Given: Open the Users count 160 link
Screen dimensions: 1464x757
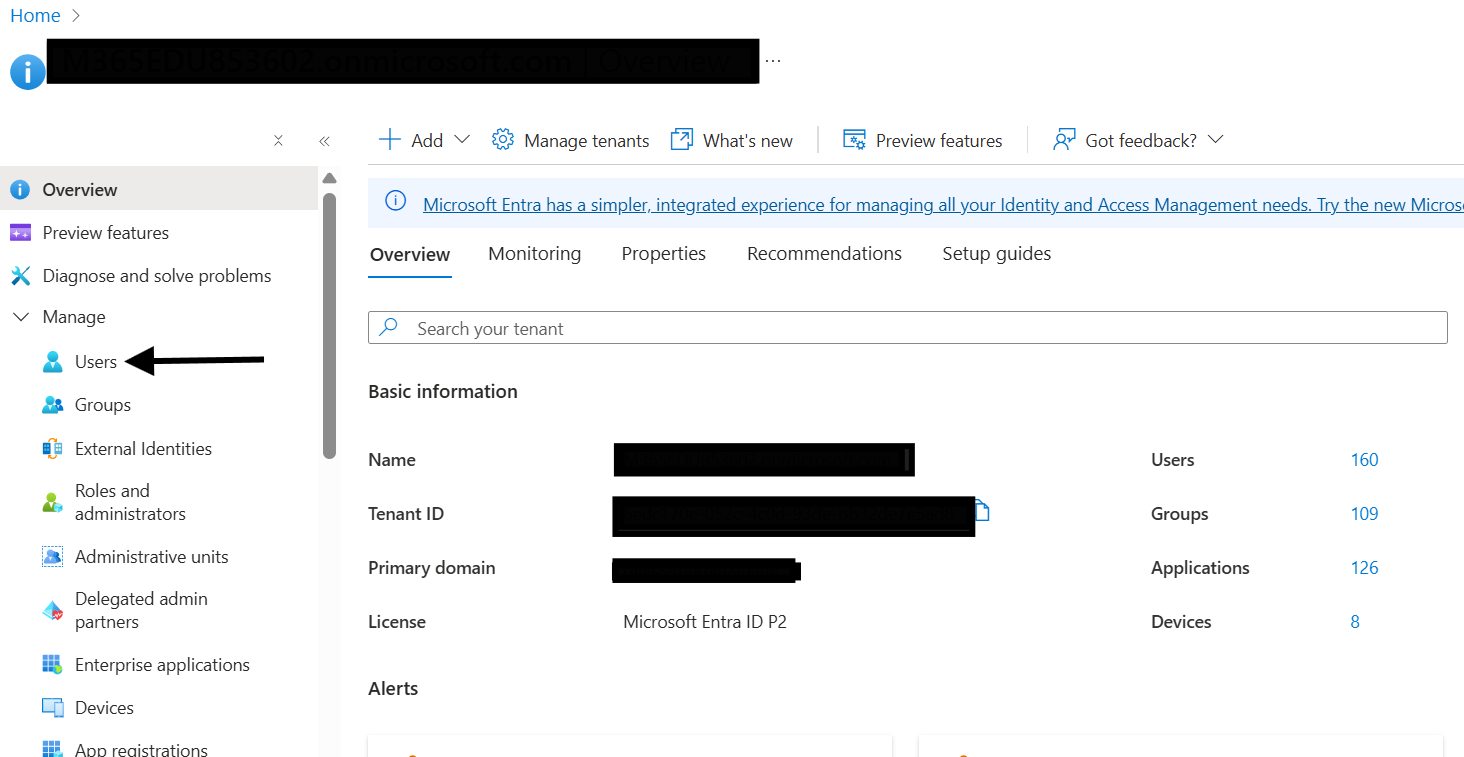Looking at the screenshot, I should coord(1364,460).
